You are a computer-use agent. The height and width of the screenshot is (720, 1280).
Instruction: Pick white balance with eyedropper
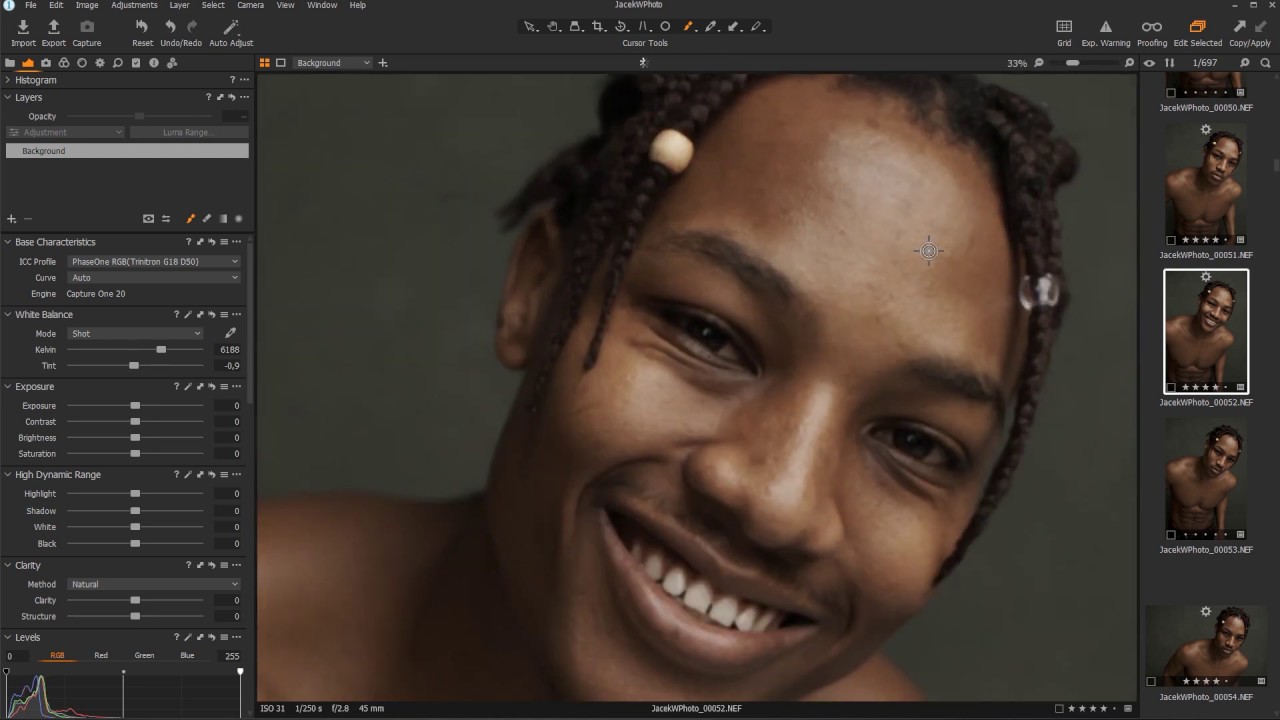(230, 333)
